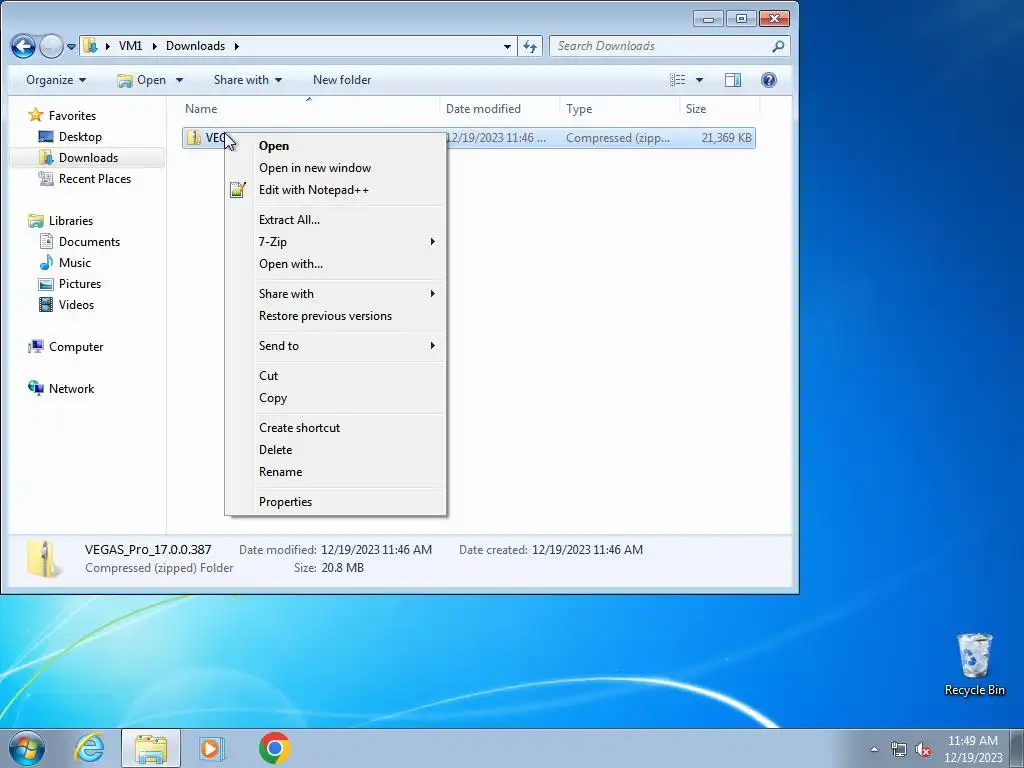Expand the view options dropdown arrow
1024x768 pixels.
(x=699, y=80)
